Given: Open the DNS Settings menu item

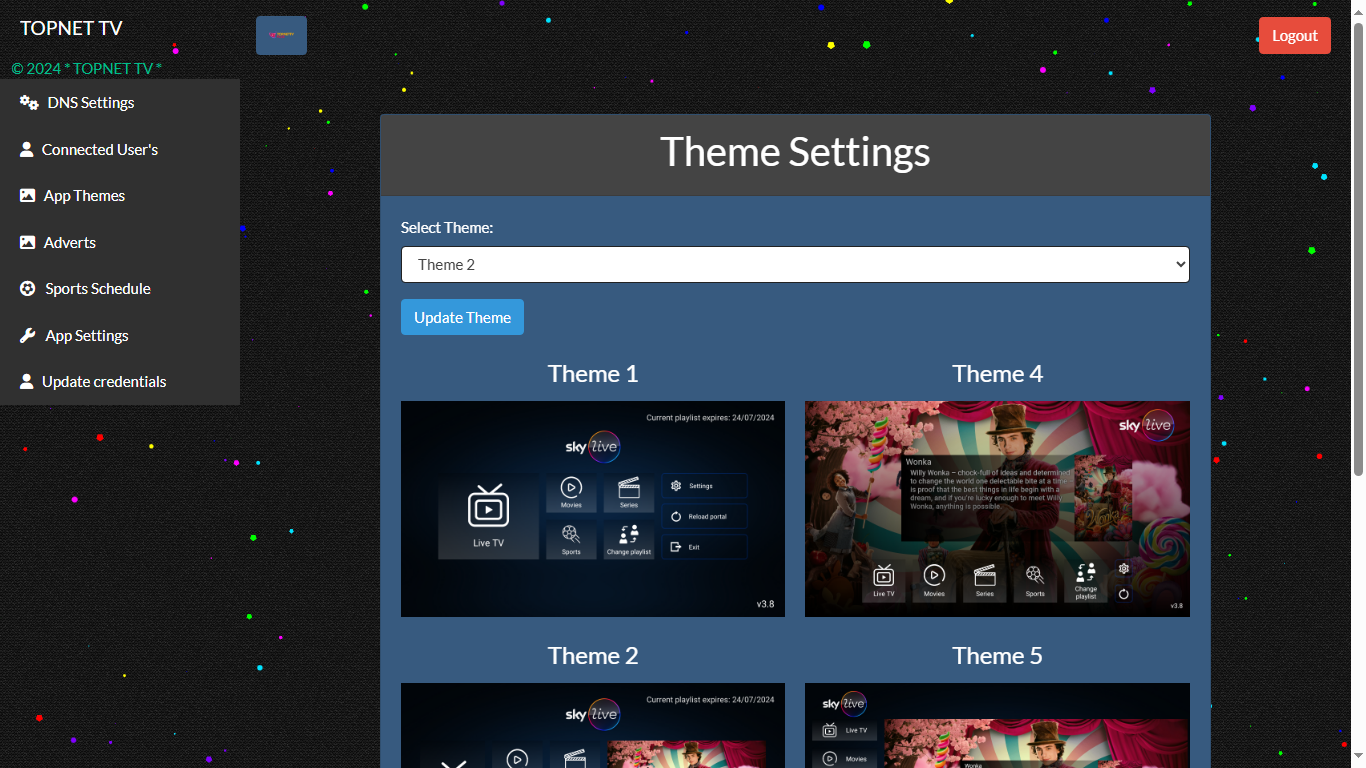Looking at the screenshot, I should point(120,102).
